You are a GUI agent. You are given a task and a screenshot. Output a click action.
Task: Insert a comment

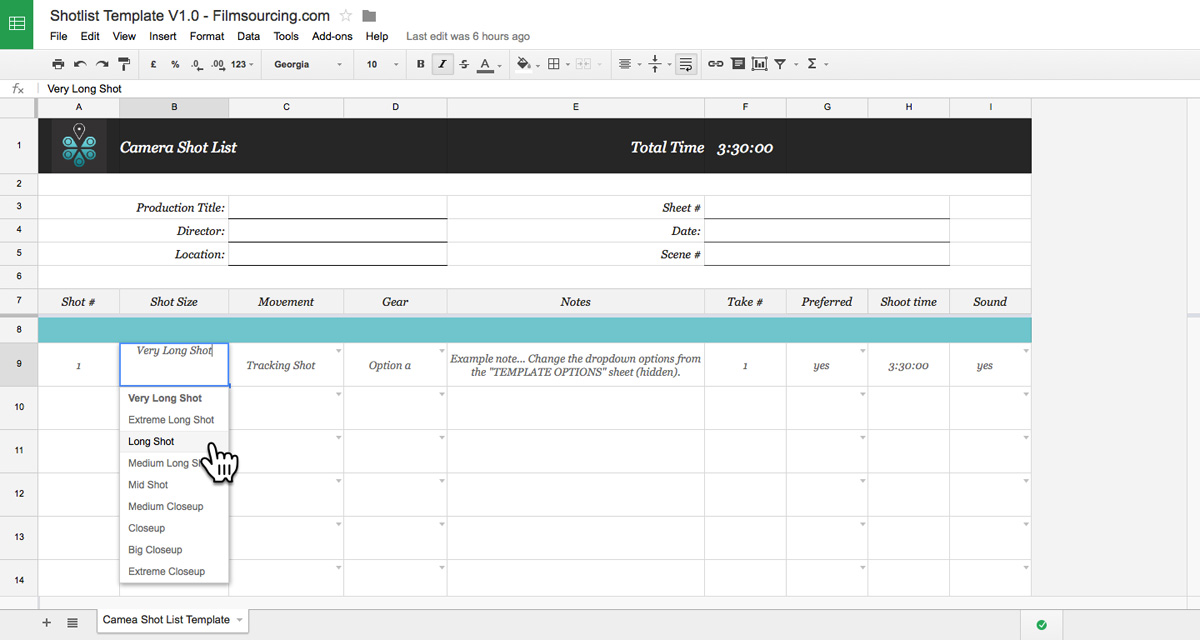738,64
